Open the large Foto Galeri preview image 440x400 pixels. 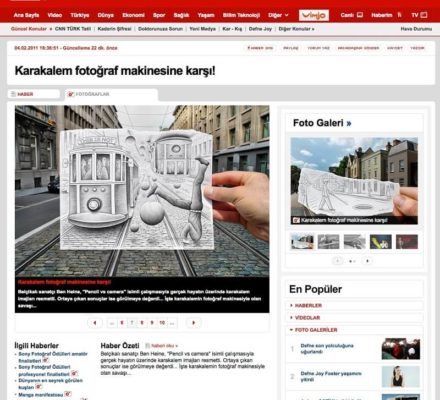354,181
